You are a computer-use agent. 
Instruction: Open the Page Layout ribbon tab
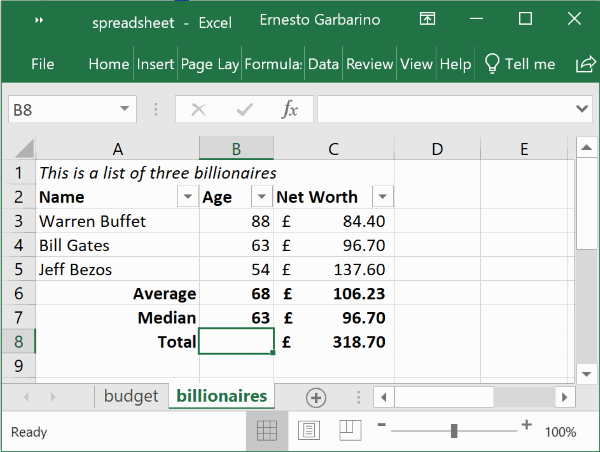click(x=210, y=64)
